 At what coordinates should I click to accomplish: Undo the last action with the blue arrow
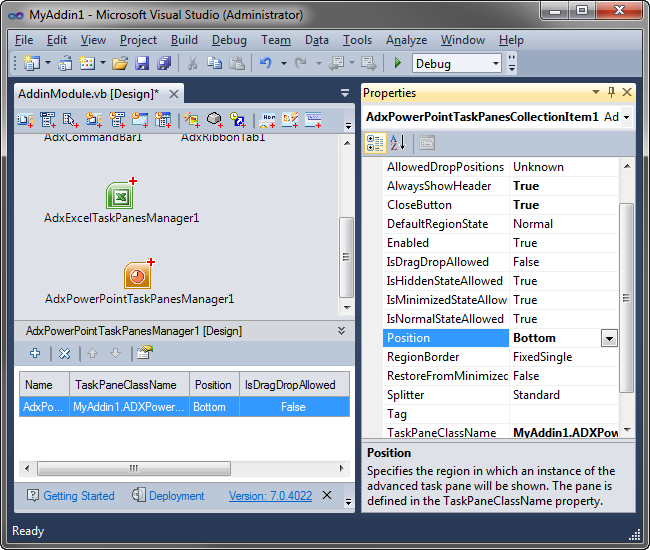click(x=265, y=63)
